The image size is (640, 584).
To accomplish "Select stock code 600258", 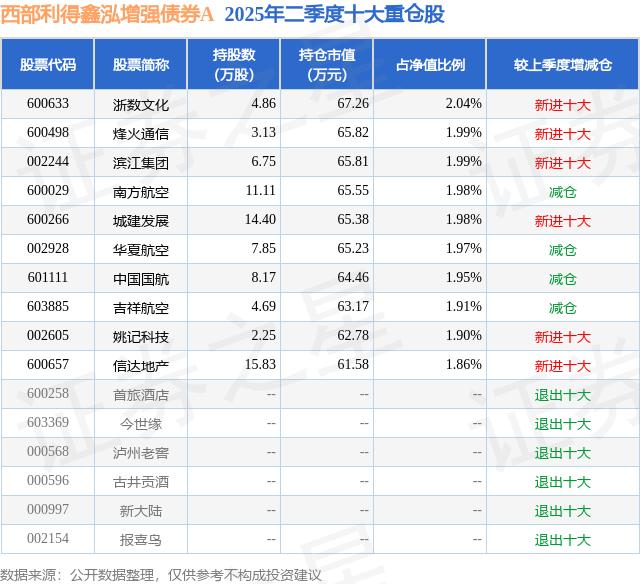I will point(48,393).
